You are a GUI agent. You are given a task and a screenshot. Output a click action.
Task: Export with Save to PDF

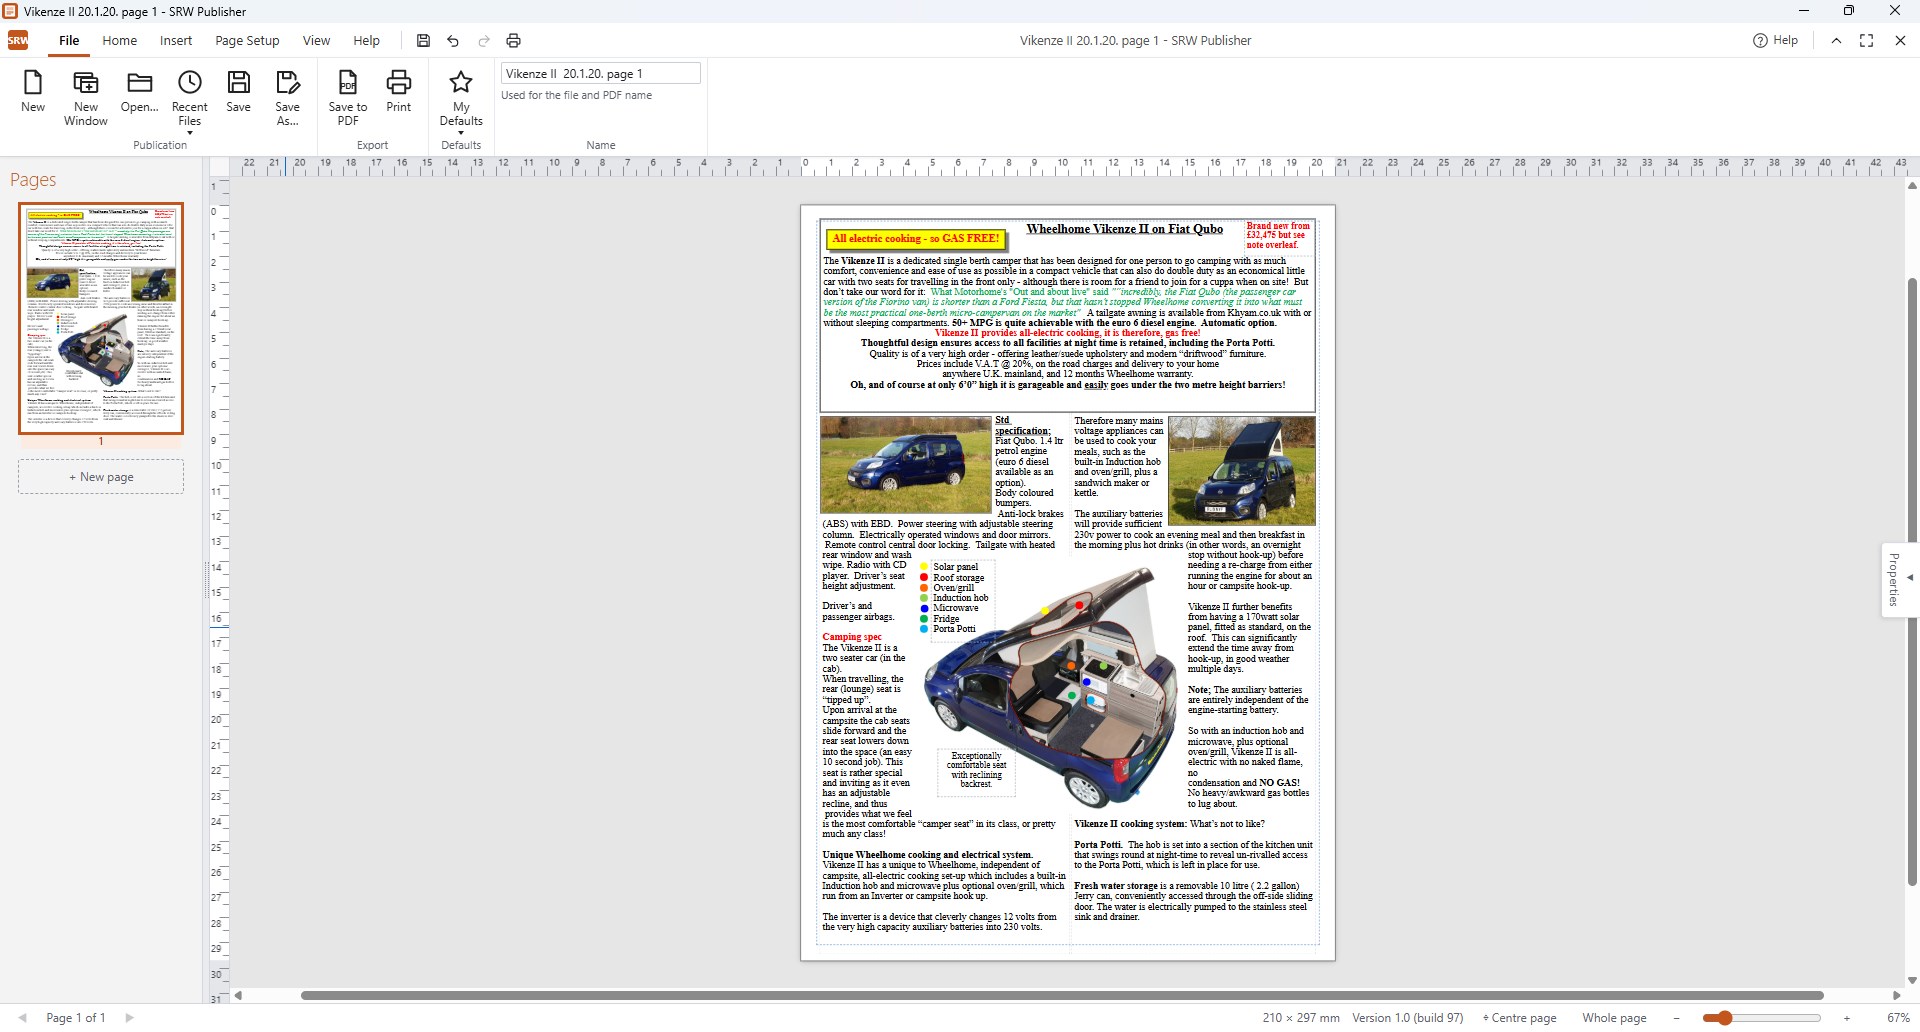tap(348, 98)
